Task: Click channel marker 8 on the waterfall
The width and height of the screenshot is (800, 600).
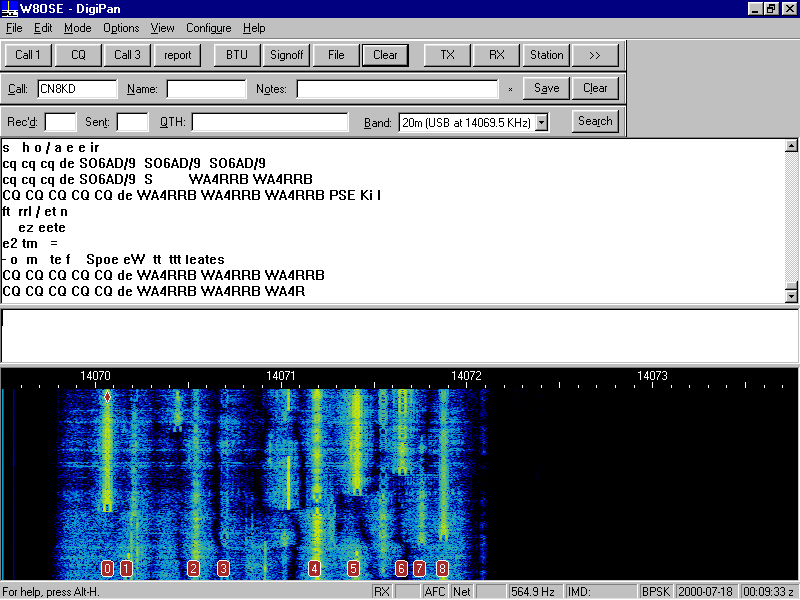Action: tap(442, 568)
